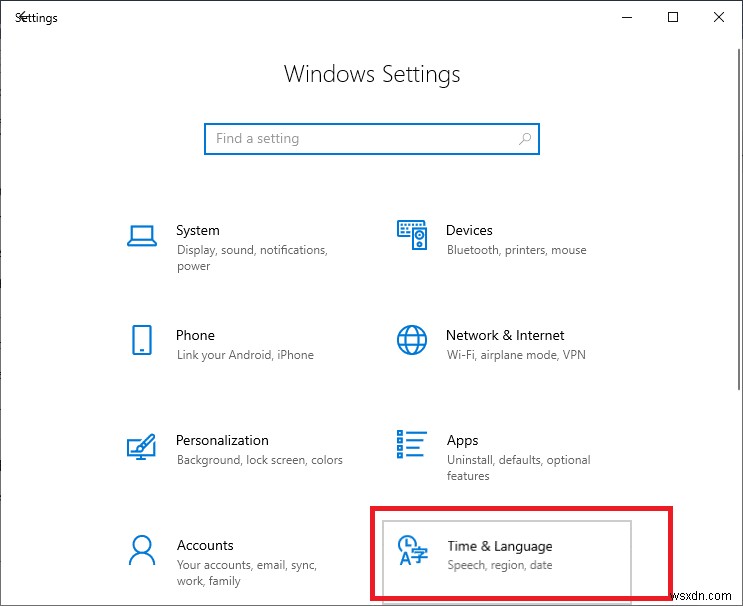Open the Network & Internet globe icon

click(412, 340)
